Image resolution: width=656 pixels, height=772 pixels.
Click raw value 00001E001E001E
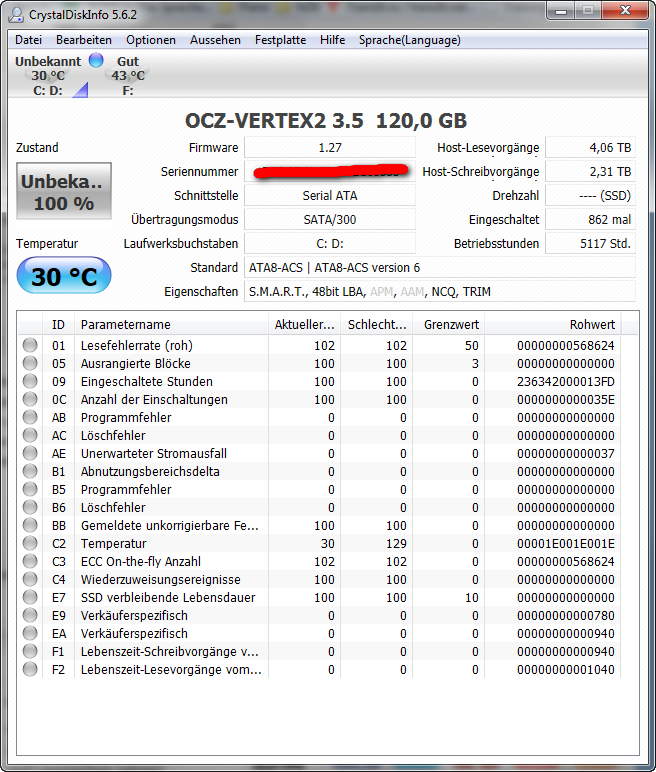click(565, 544)
